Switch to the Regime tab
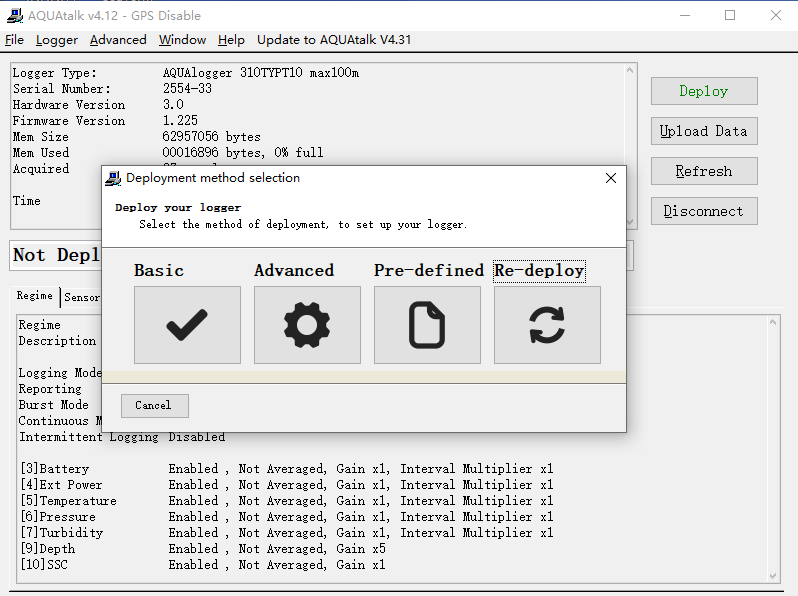Image resolution: width=798 pixels, height=596 pixels. (35, 296)
